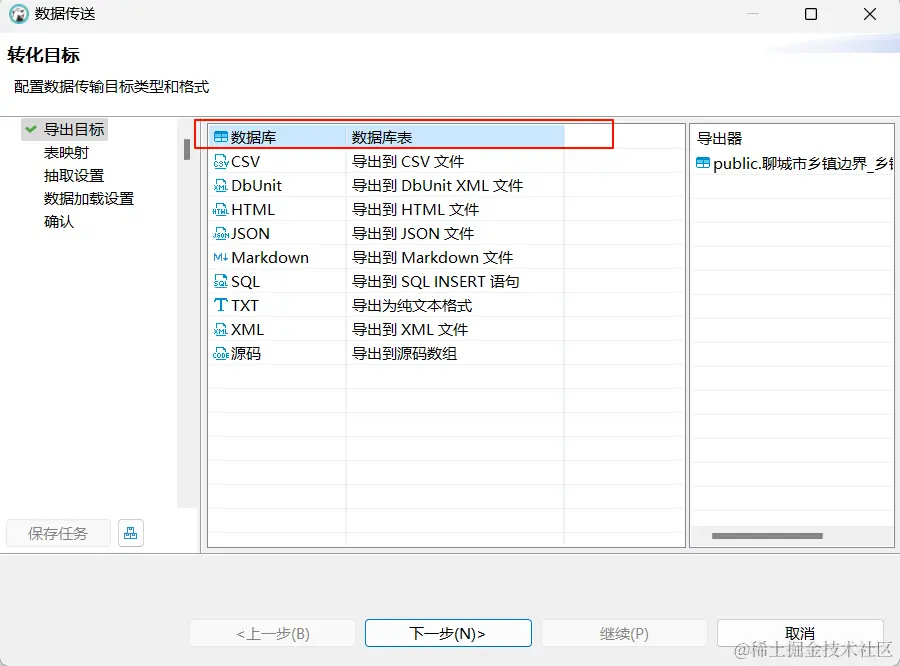Click the XML file icon
900x666 pixels.
[220, 330]
